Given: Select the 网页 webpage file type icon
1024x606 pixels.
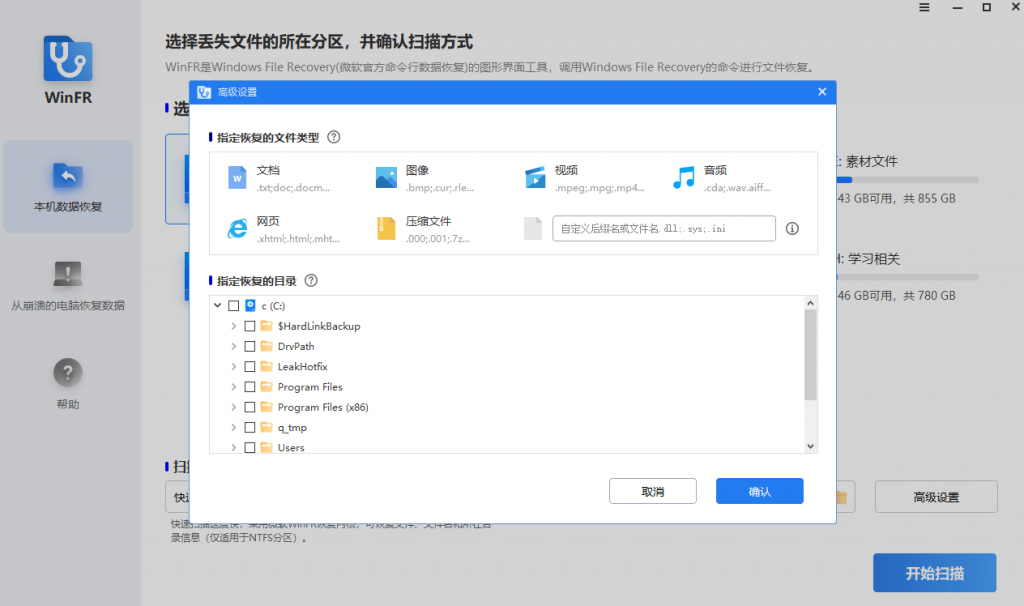Looking at the screenshot, I should [x=239, y=228].
